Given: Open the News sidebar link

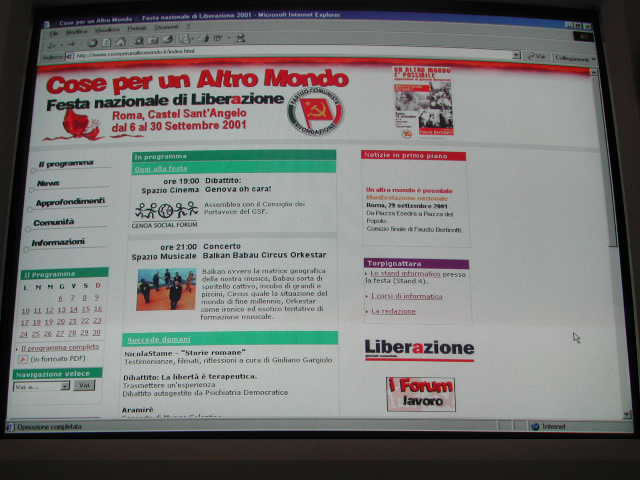Looking at the screenshot, I should pos(48,183).
